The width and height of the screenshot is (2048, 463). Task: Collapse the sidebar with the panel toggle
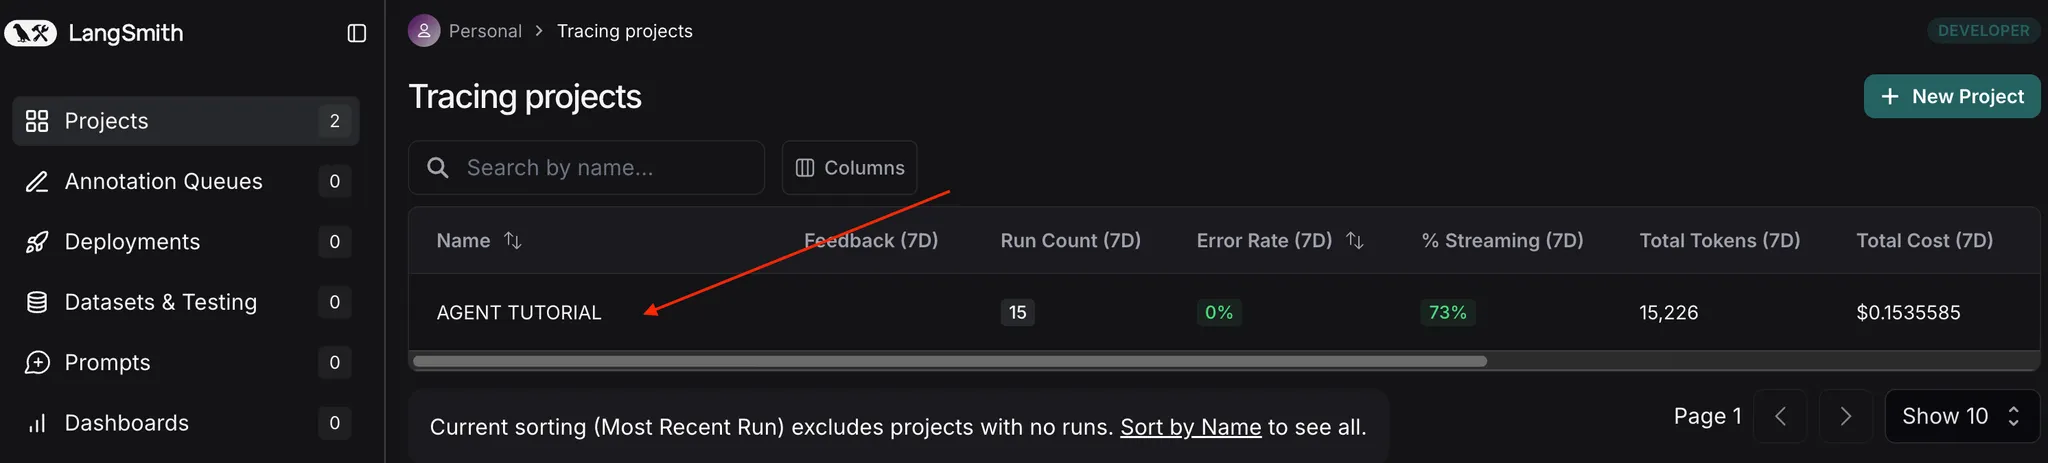357,33
